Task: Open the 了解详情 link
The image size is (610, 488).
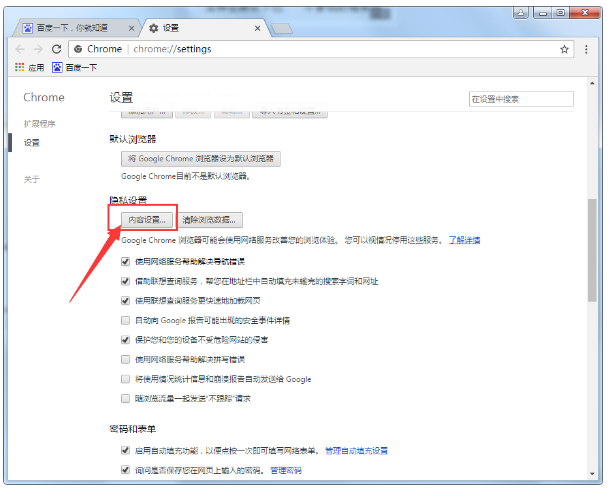Action: tap(465, 240)
